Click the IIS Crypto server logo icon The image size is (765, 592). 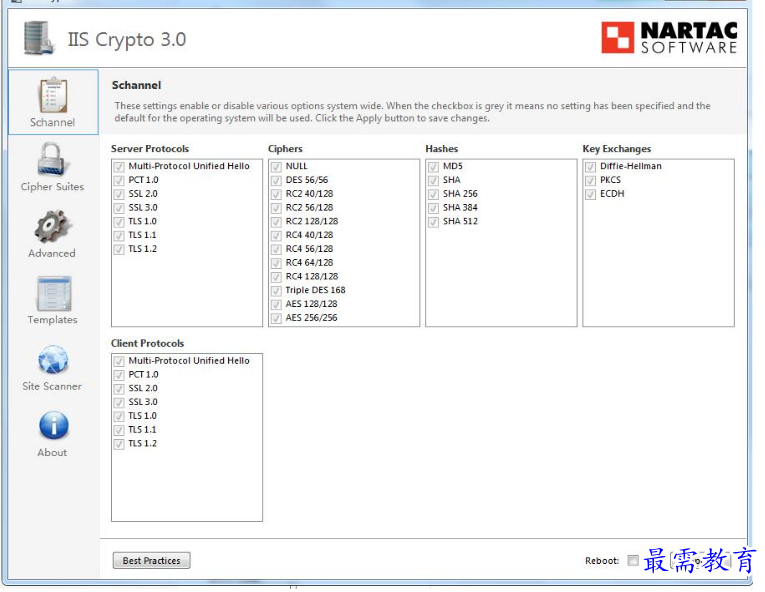point(38,38)
